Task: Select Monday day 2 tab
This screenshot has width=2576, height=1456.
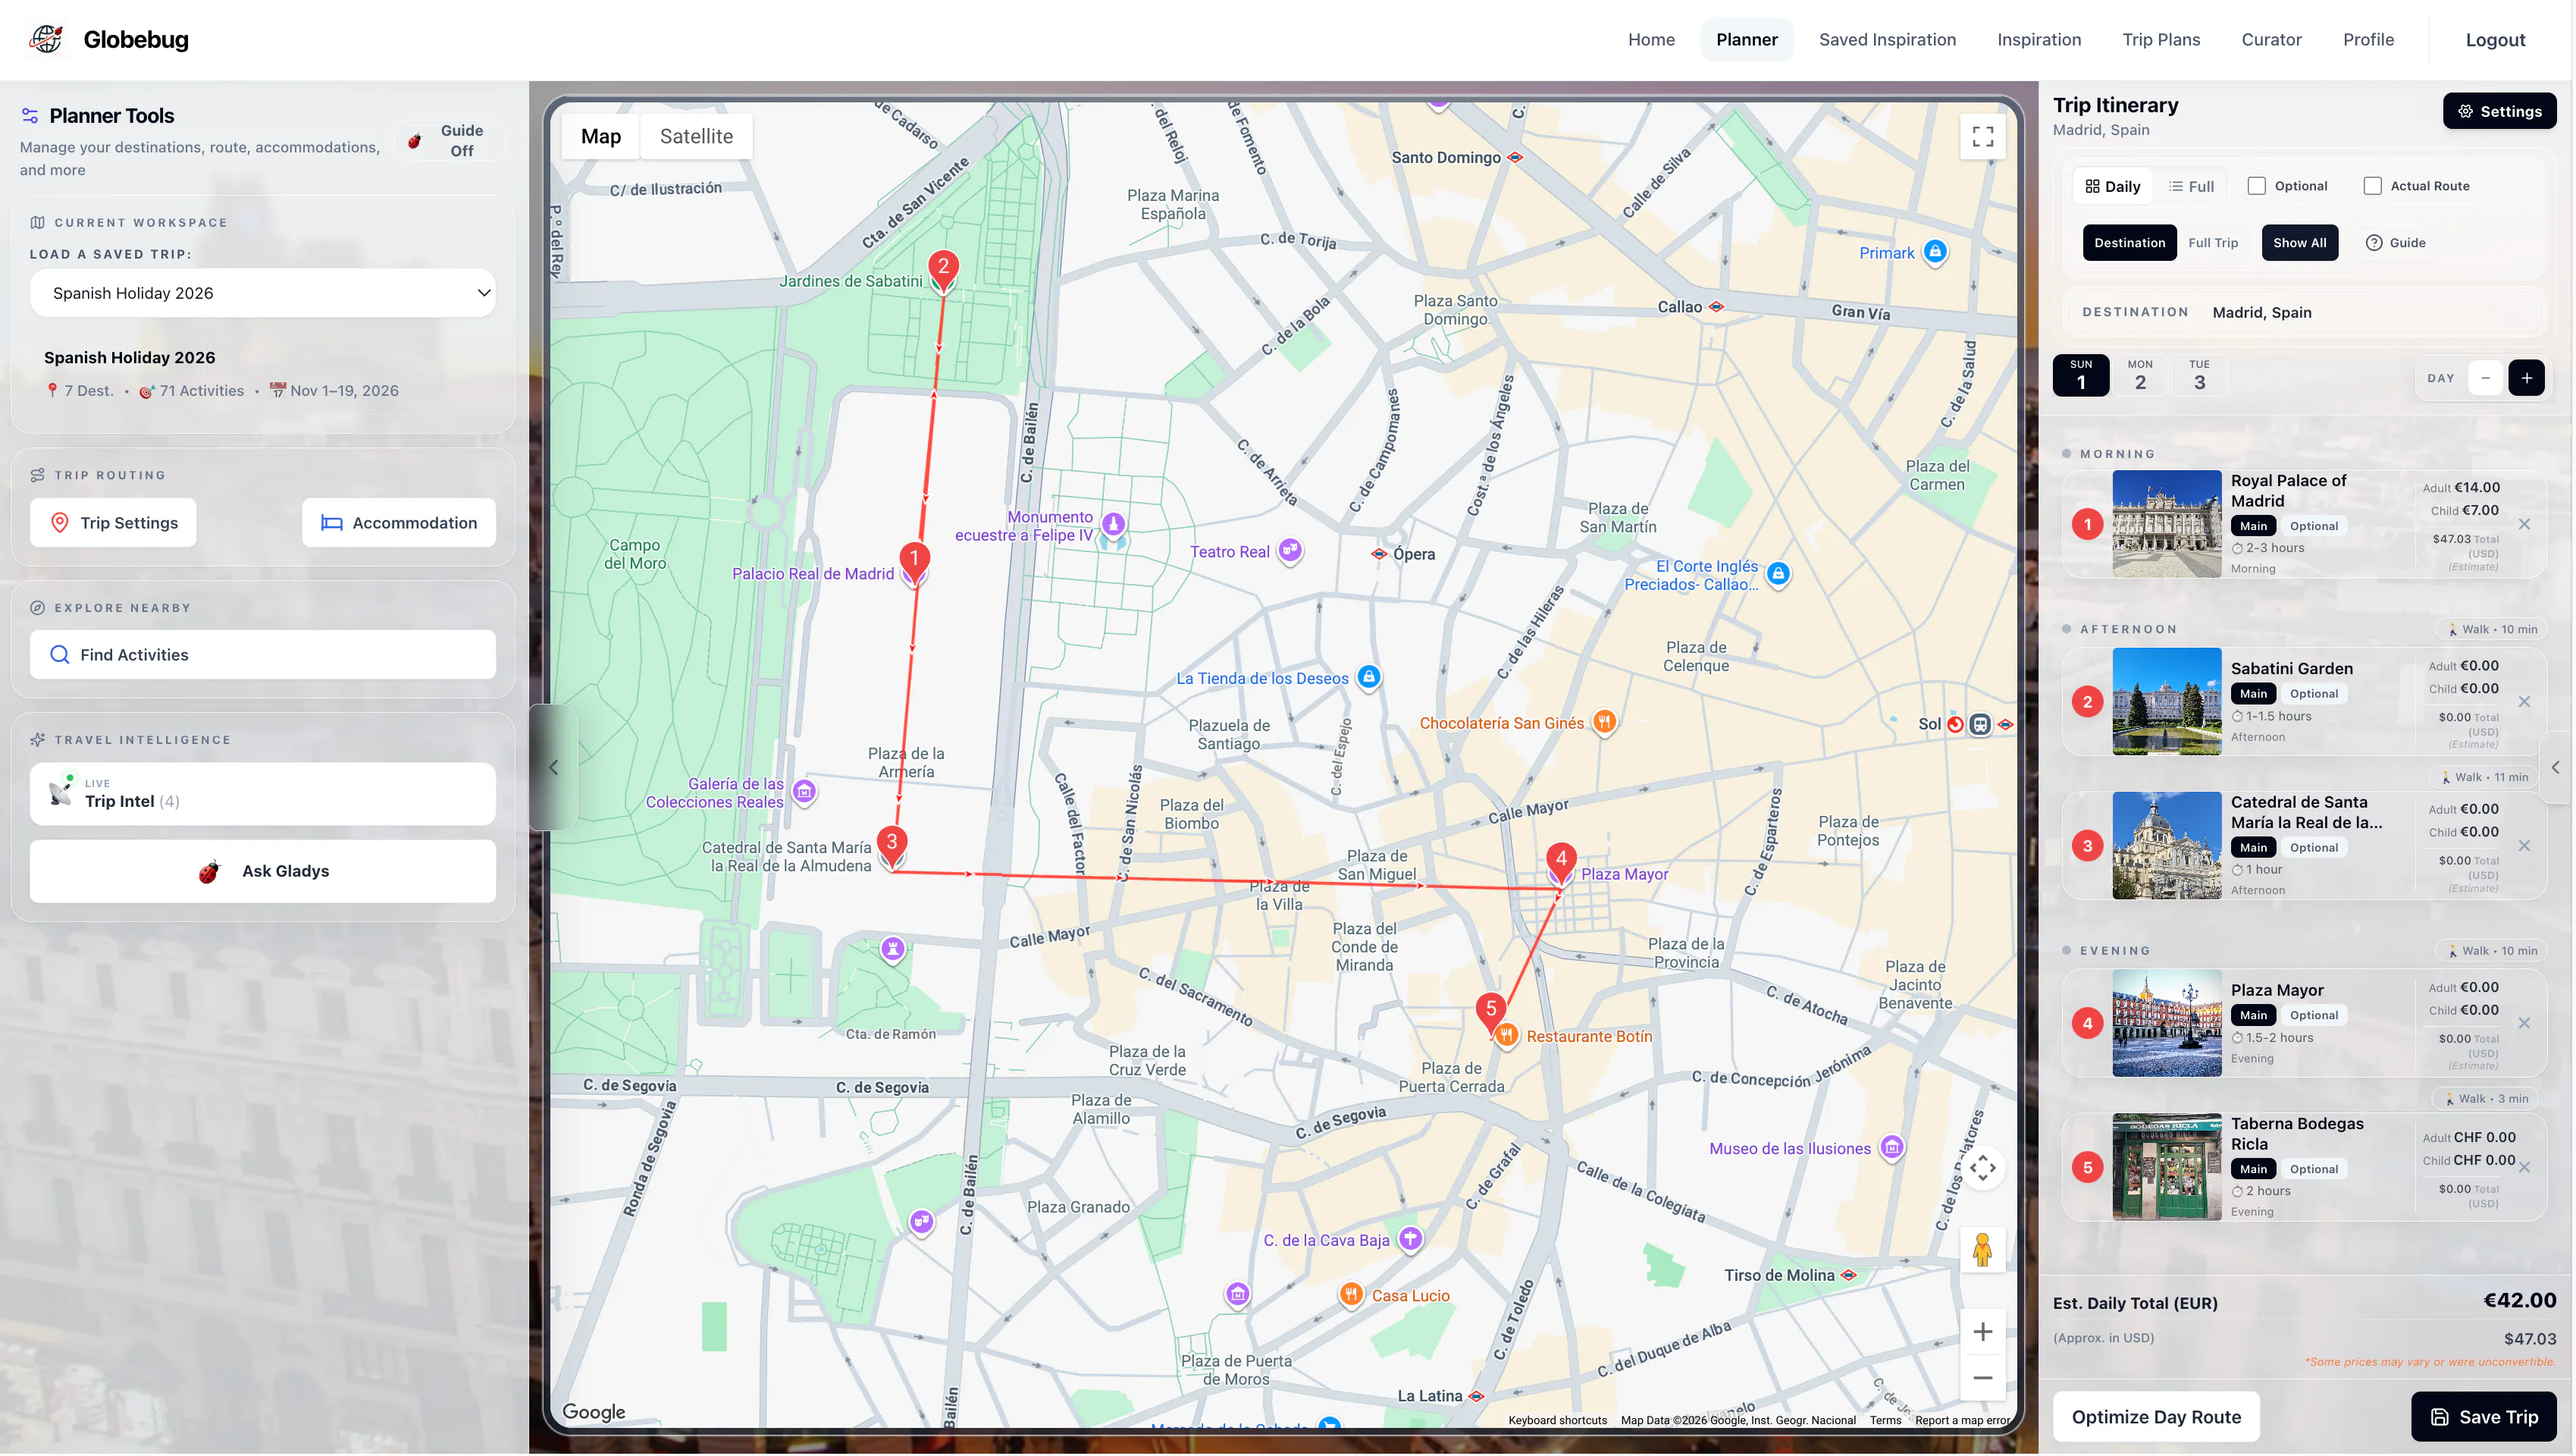Action: 2139,375
